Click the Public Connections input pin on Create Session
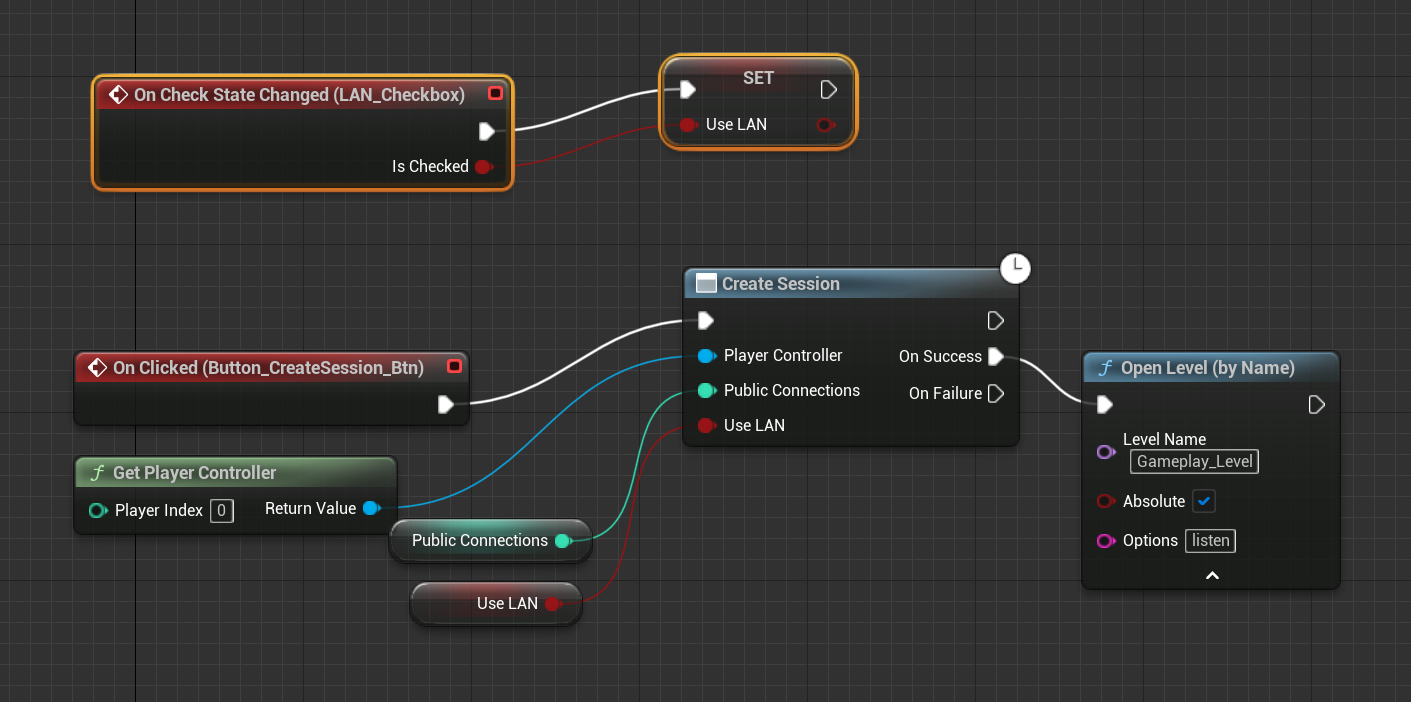The image size is (1411, 702). point(706,390)
